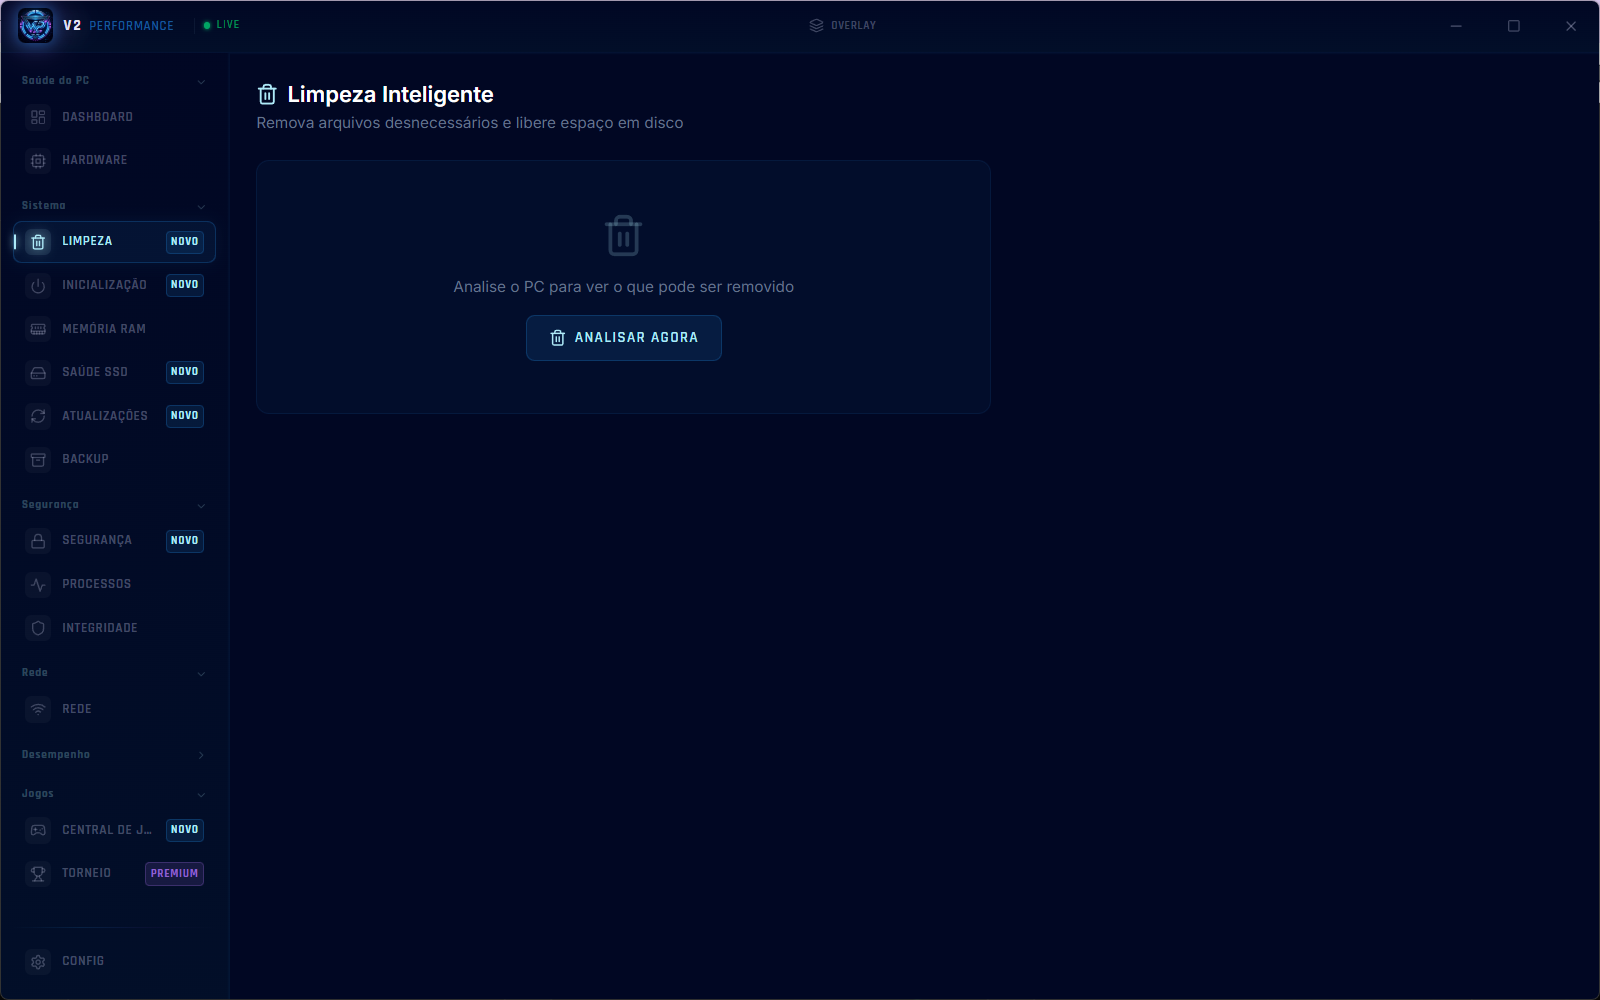Screen dimensions: 1600x1000
Task: Open the Integridade shield icon
Action: [38, 628]
